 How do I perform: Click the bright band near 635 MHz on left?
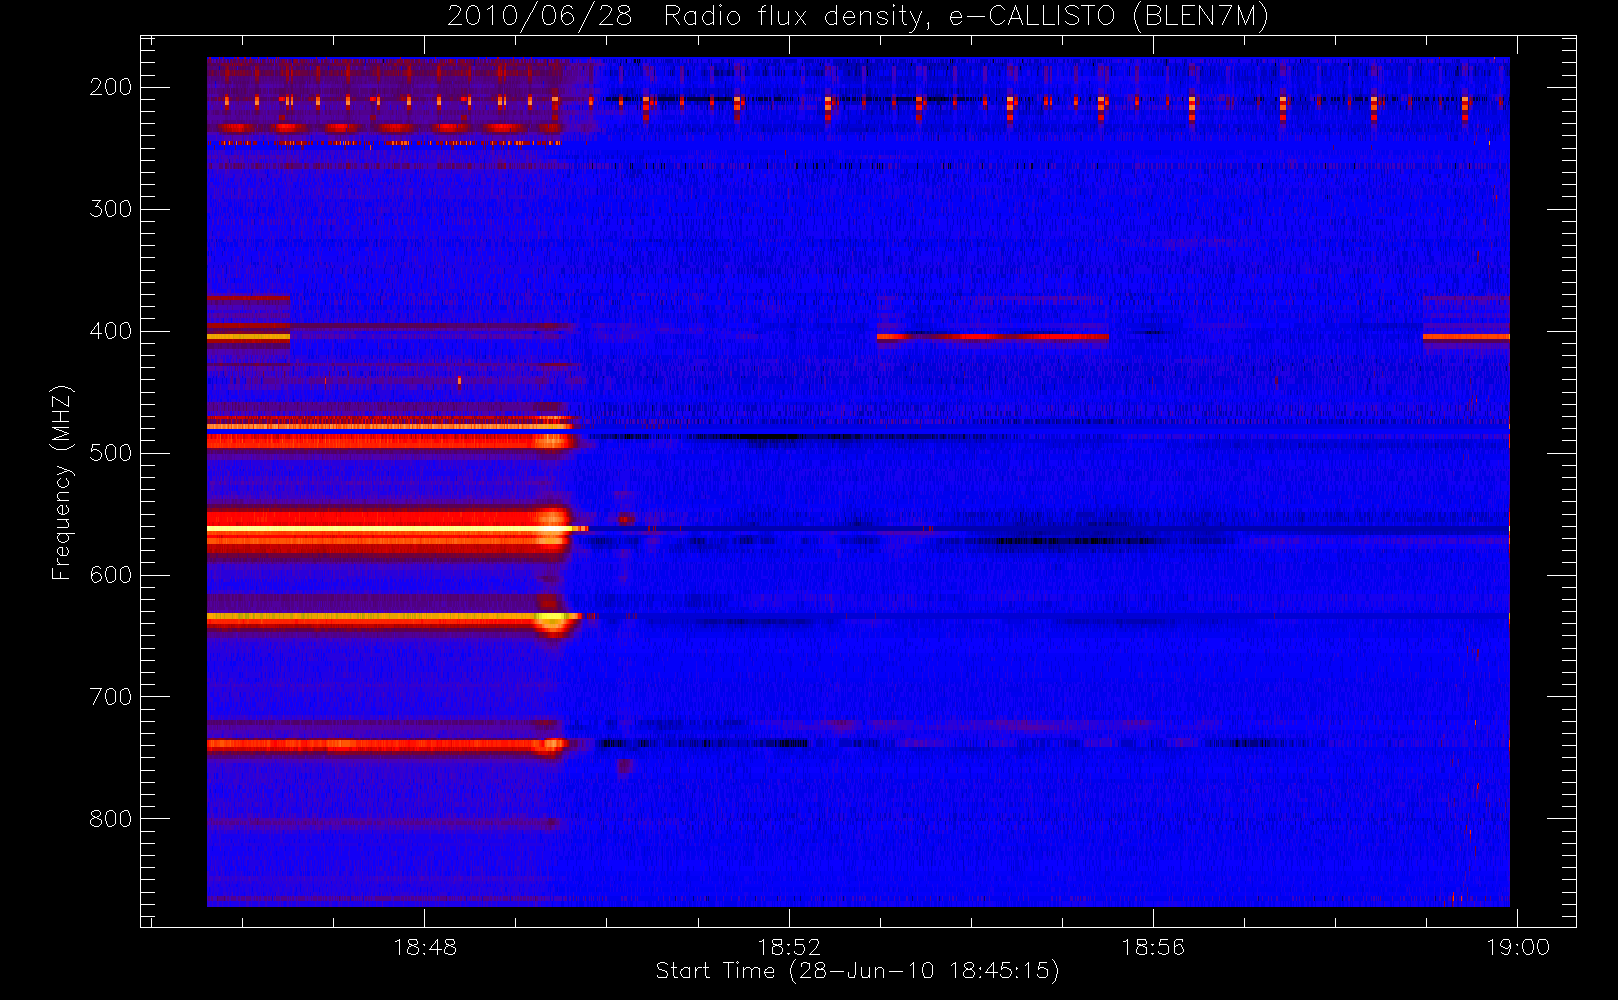tap(392, 619)
